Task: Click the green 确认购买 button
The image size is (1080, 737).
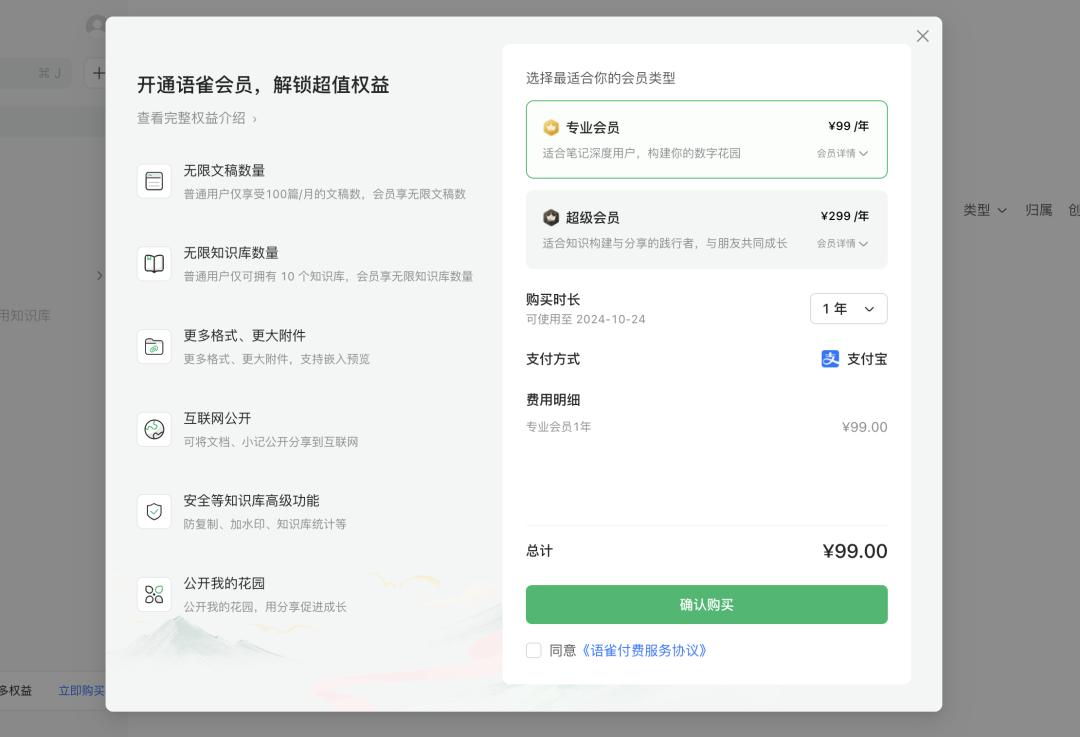Action: (707, 605)
